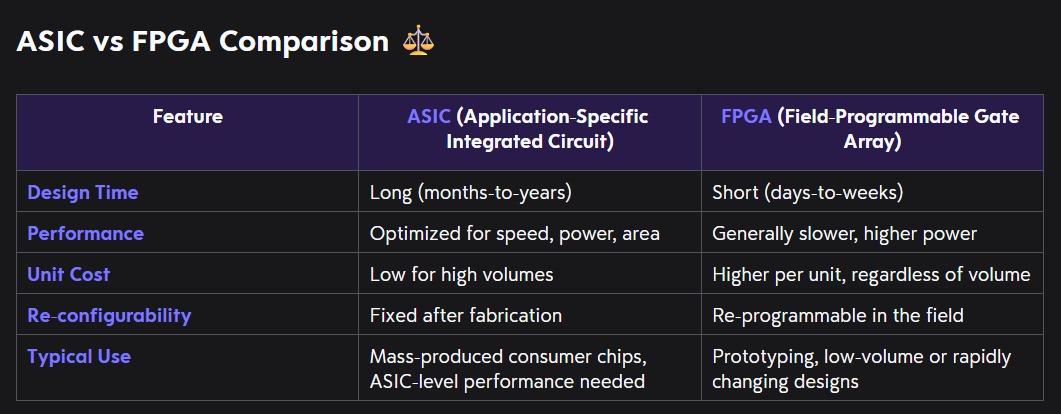Viewport: 1061px width, 414px height.
Task: Click the "ASIC vs FPGA Comparison" heading
Action: pyautogui.click(x=203, y=42)
